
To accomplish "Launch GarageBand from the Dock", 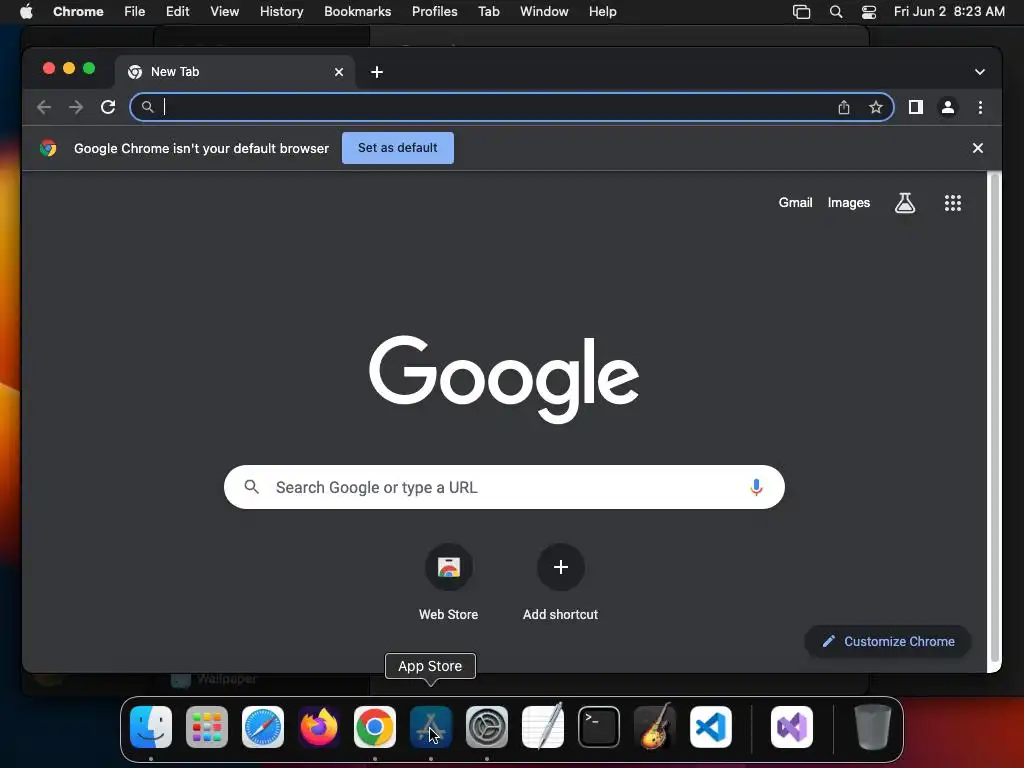I will [654, 727].
